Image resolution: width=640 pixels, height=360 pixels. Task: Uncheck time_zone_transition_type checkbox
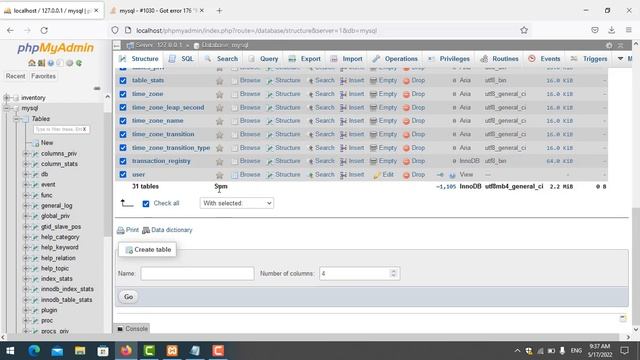point(123,148)
